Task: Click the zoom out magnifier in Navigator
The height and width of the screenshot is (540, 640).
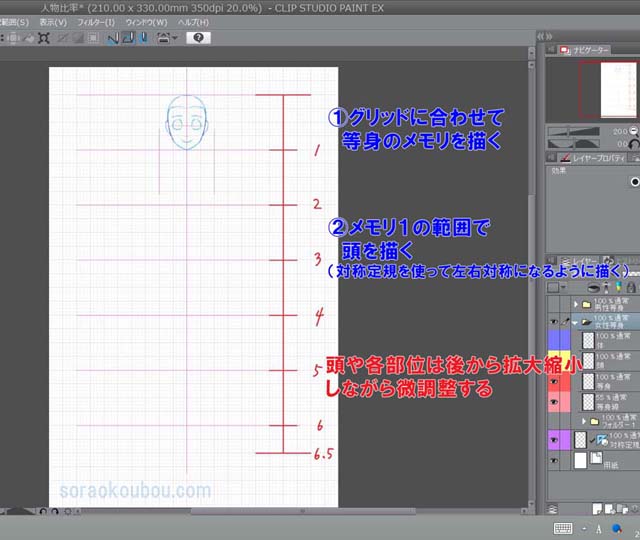Action: click(x=634, y=131)
